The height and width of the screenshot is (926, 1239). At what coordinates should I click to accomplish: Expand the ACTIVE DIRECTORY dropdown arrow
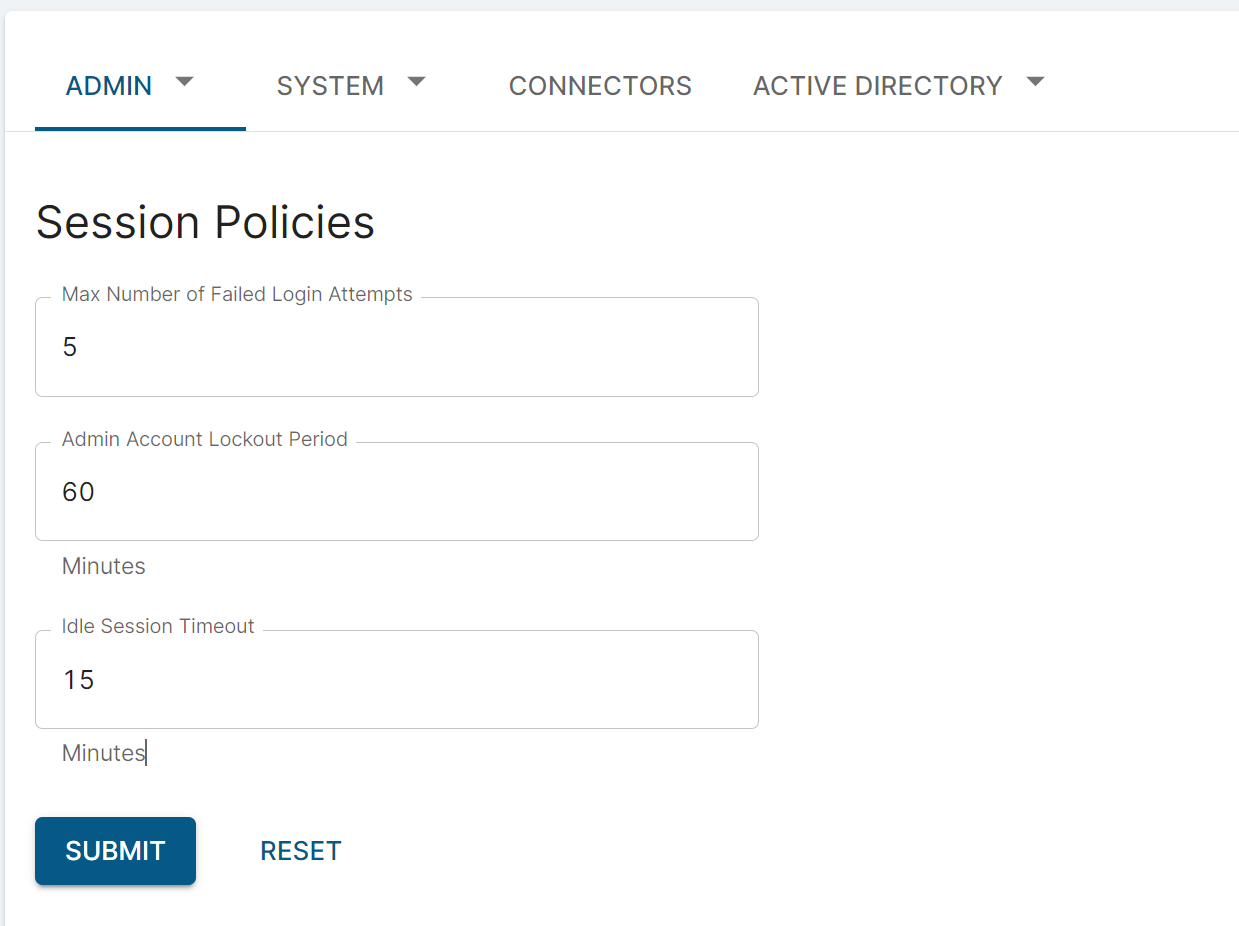click(x=1036, y=83)
